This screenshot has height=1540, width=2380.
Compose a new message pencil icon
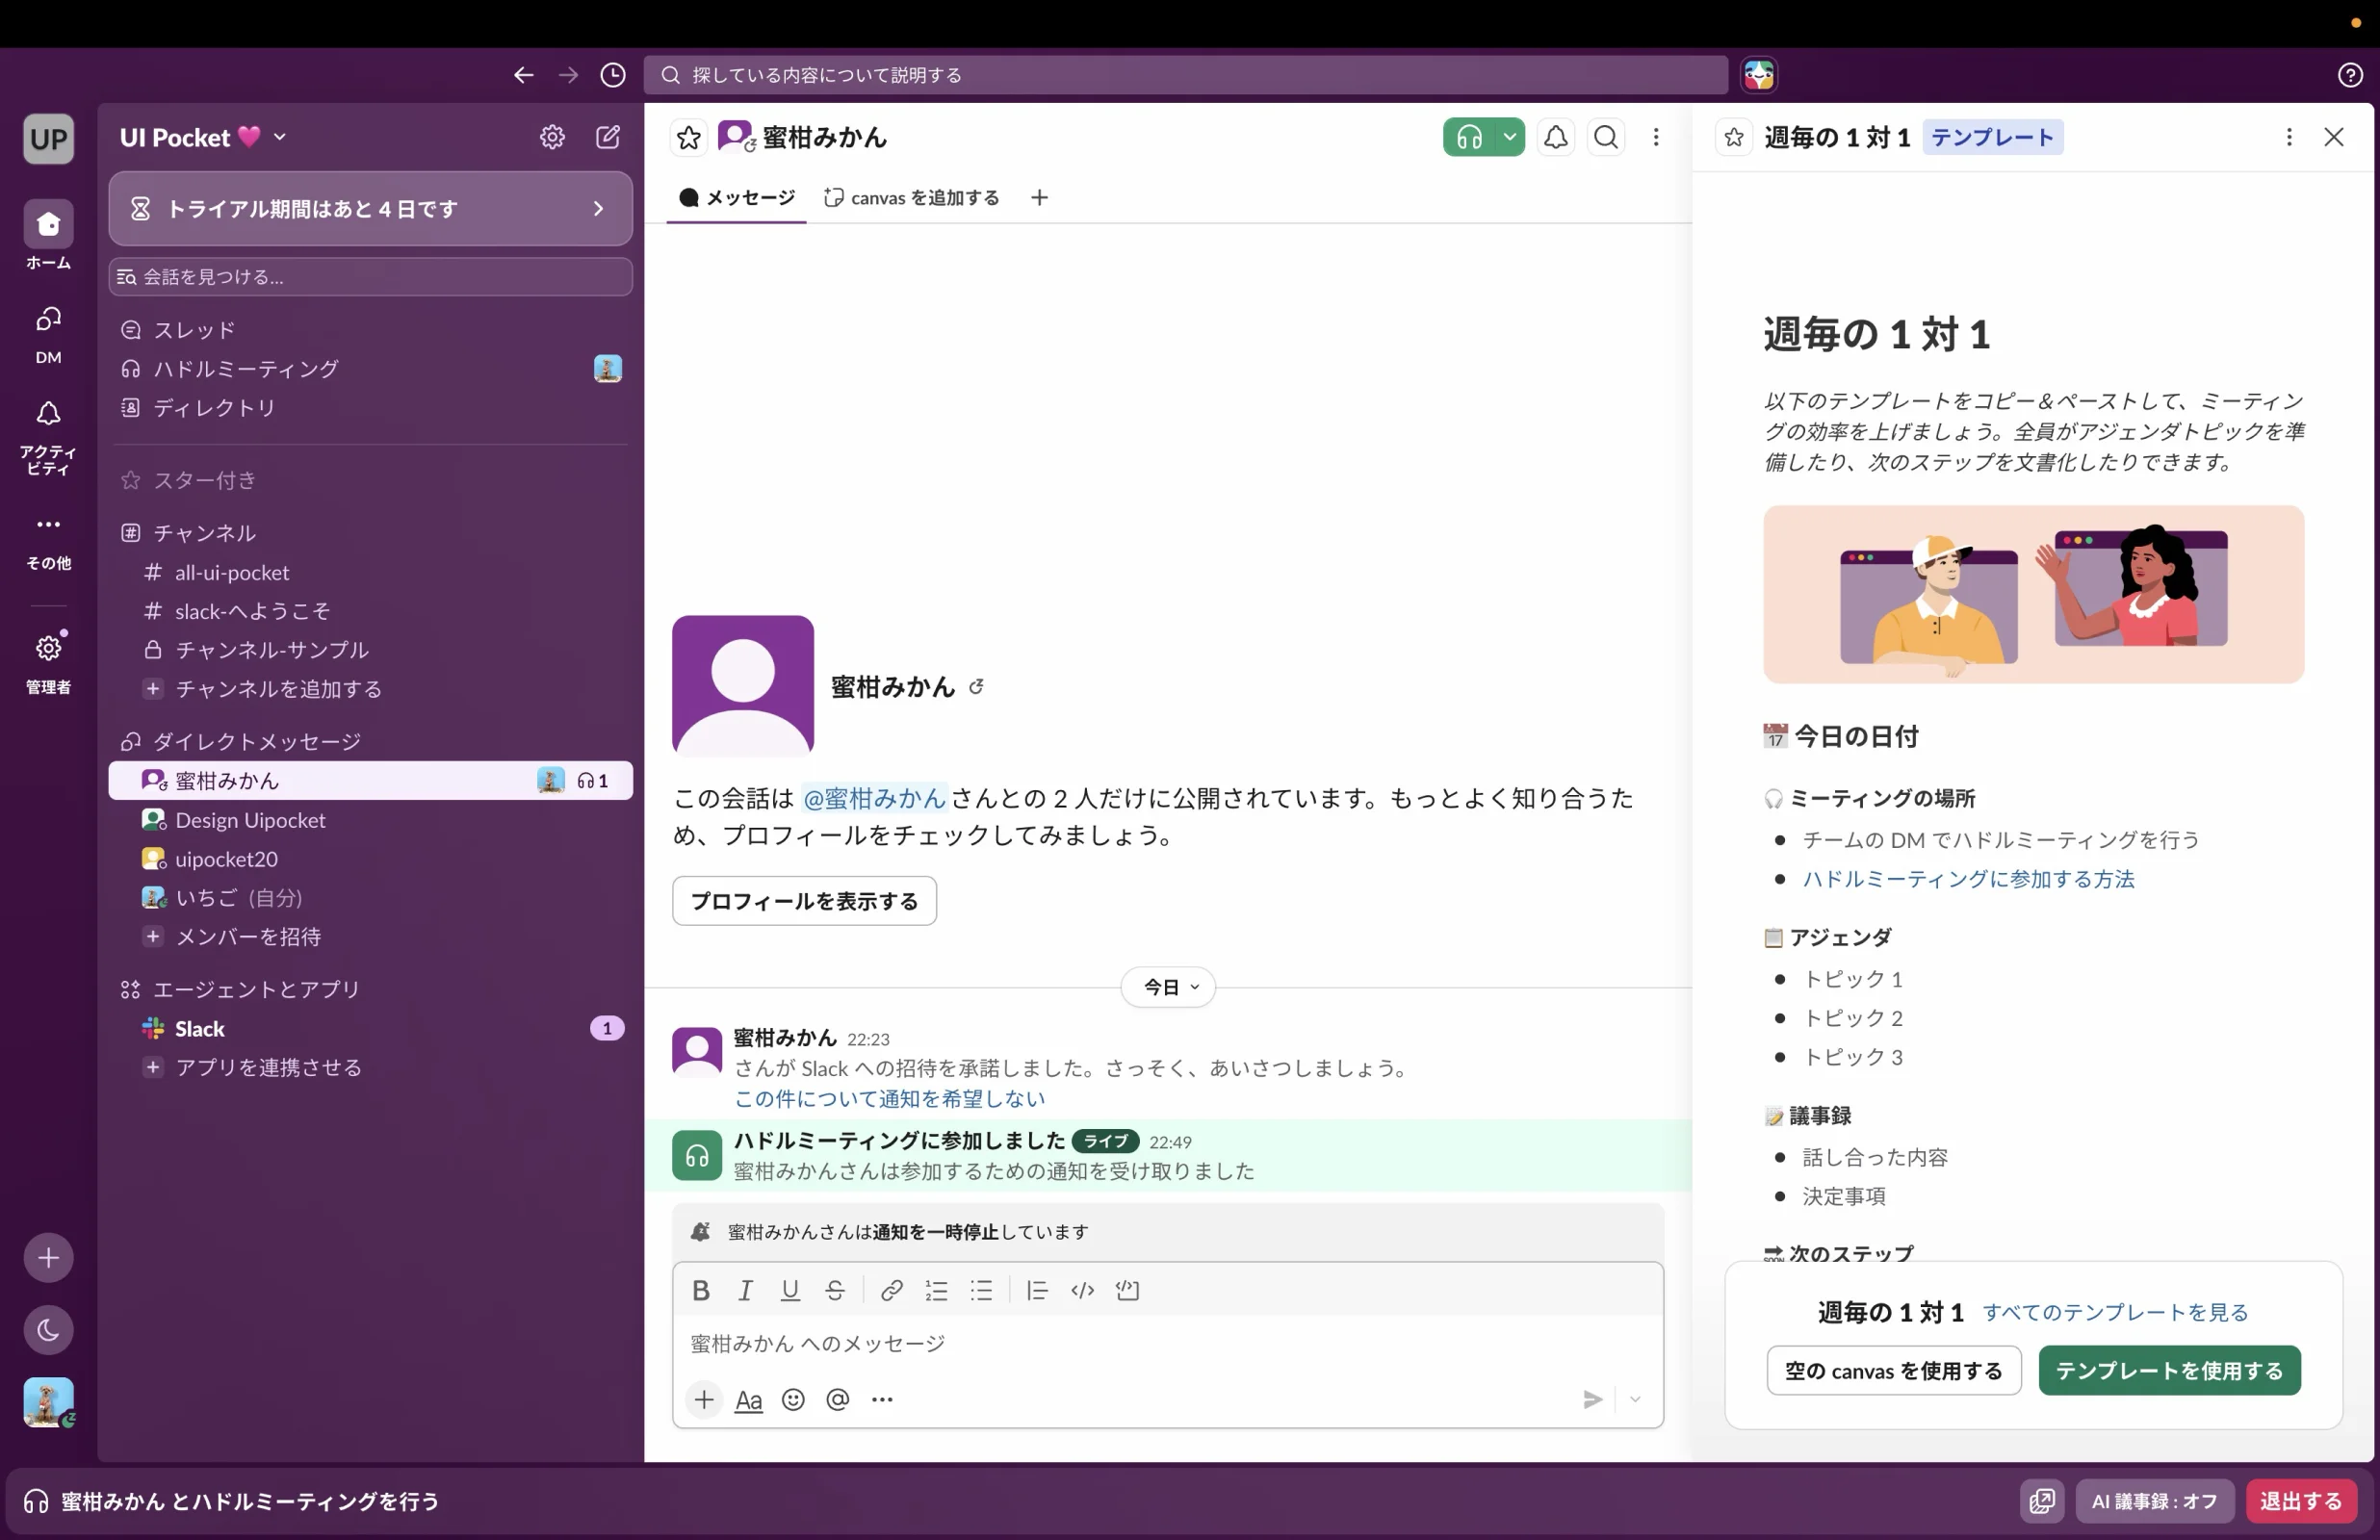[608, 137]
